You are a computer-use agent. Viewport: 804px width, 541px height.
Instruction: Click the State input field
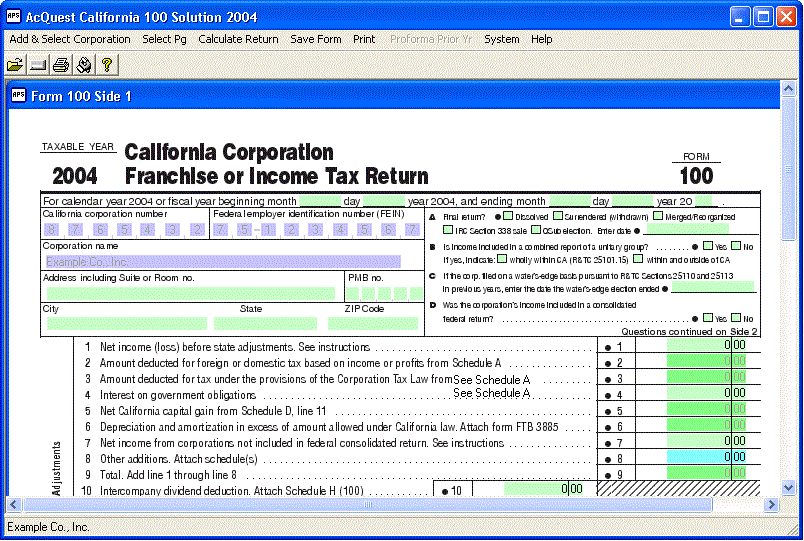(x=265, y=324)
